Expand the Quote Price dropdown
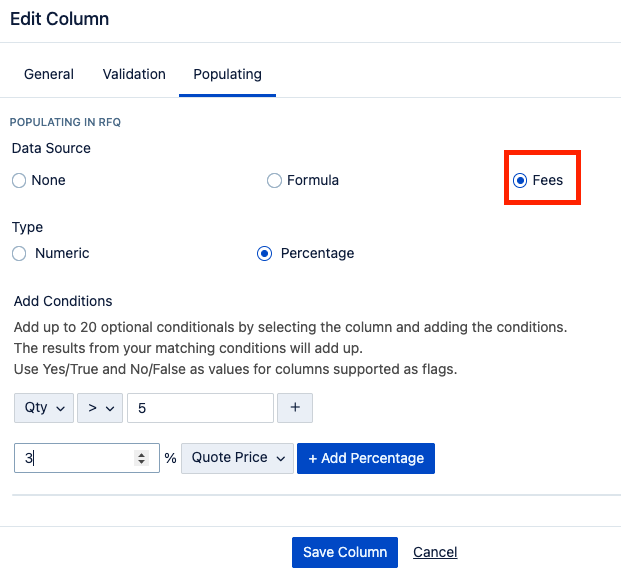 click(237, 458)
